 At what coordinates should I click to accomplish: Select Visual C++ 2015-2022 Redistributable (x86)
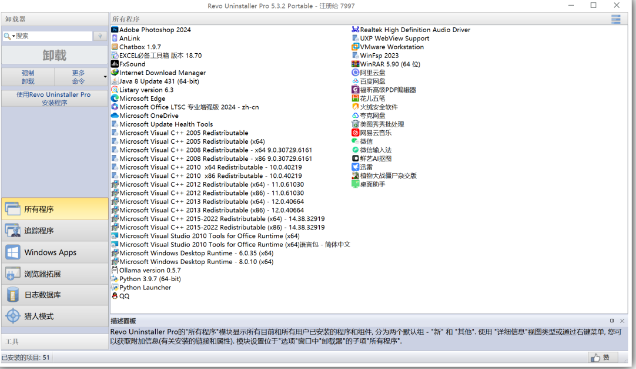click(218, 227)
